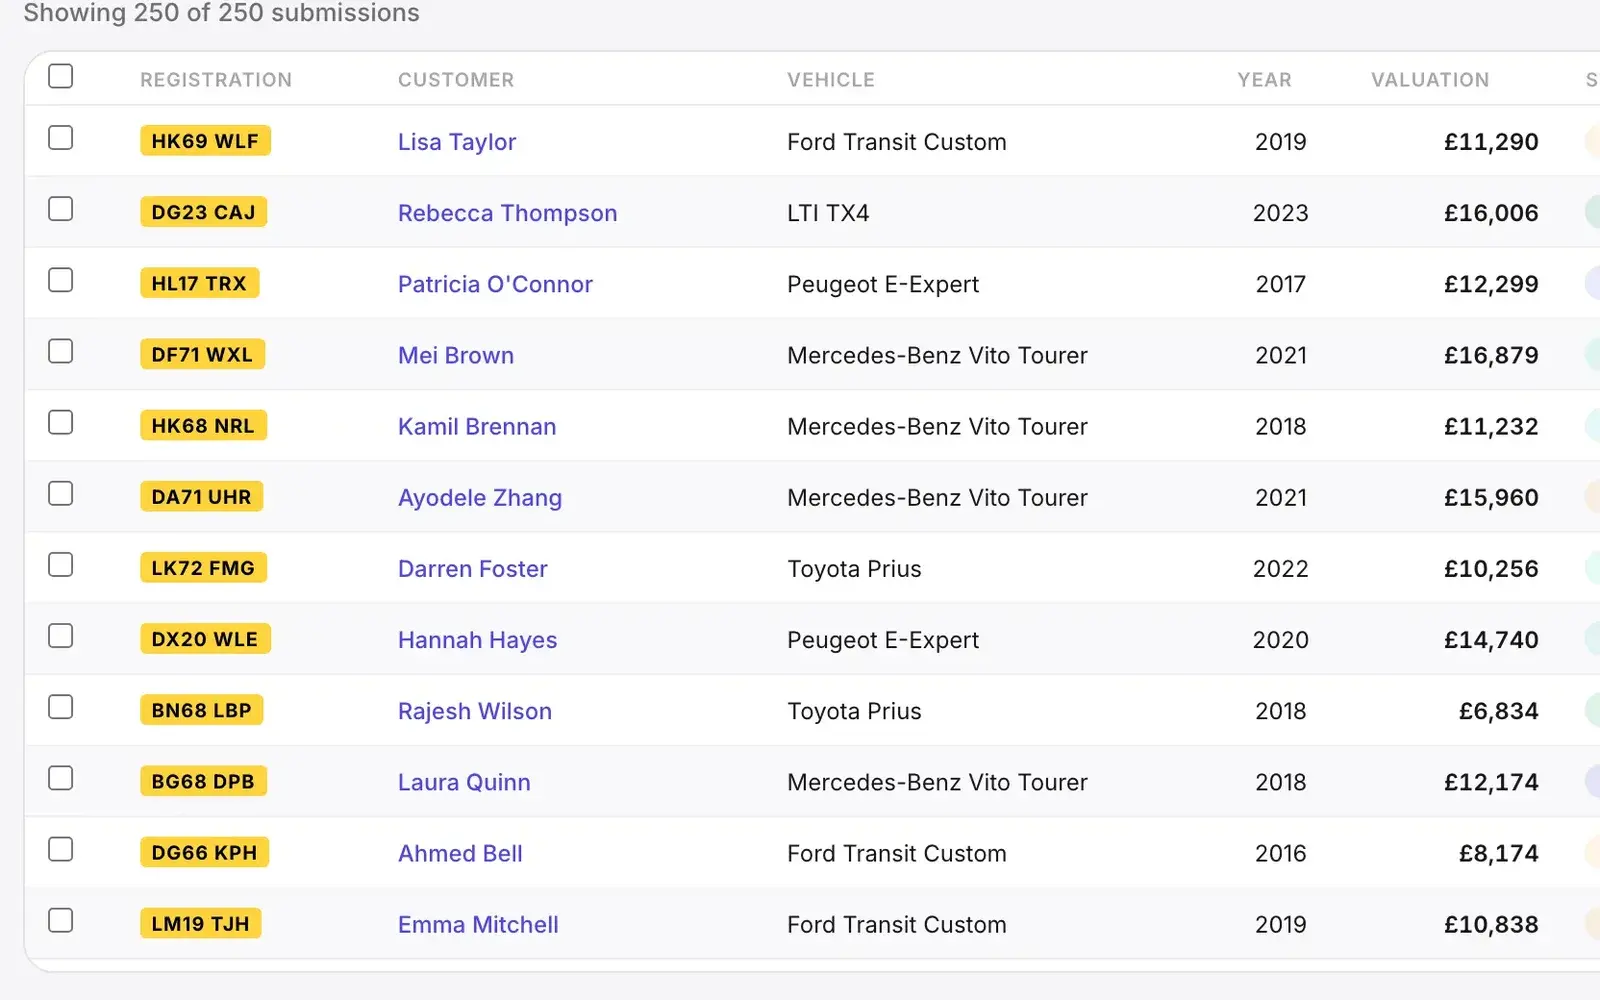Check box beside DG66 KPH
Image resolution: width=1600 pixels, height=1000 pixels.
coord(61,849)
